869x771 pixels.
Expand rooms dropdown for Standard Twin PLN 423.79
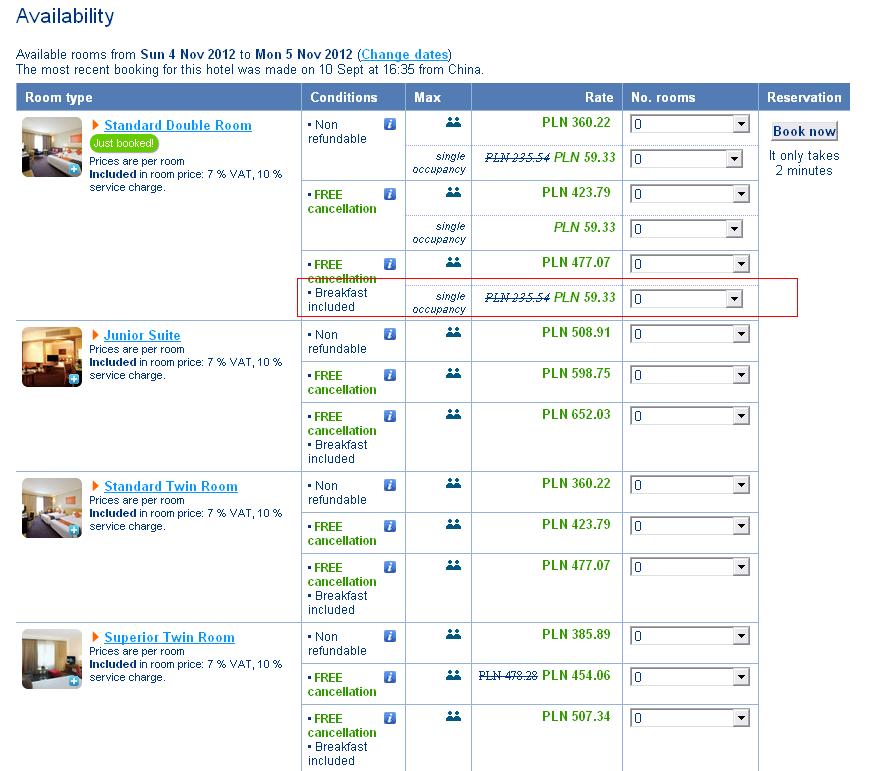pos(690,526)
